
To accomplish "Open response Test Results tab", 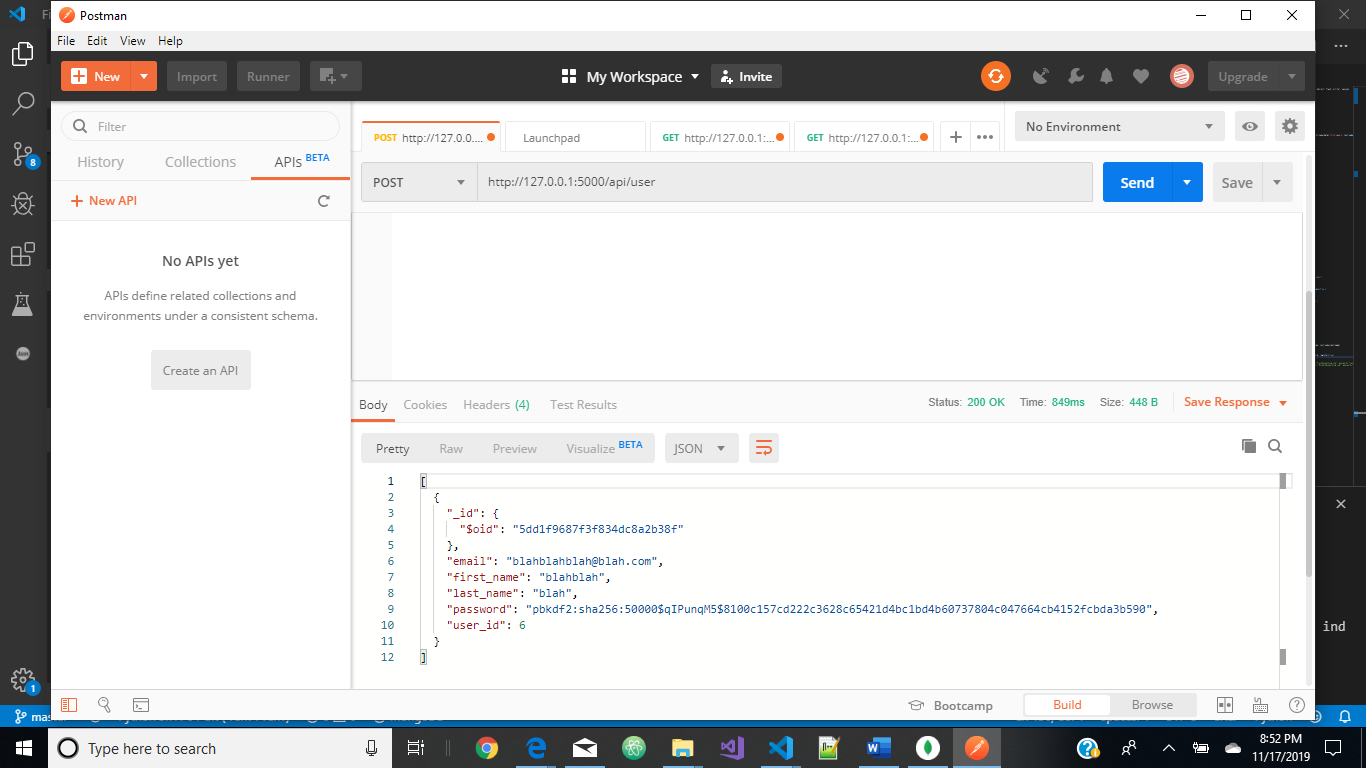I will pos(583,404).
